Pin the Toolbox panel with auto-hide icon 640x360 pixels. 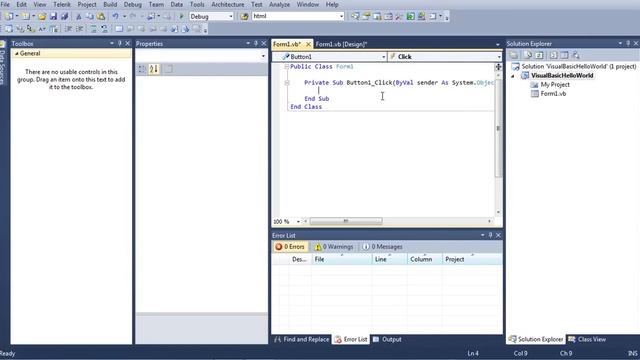coord(120,43)
